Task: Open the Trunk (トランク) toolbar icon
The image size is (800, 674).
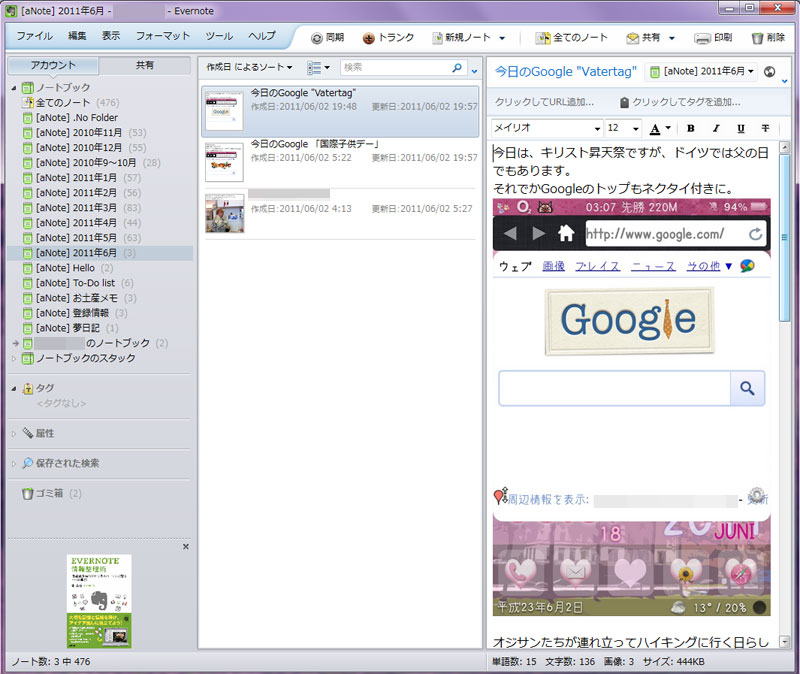Action: pyautogui.click(x=368, y=38)
